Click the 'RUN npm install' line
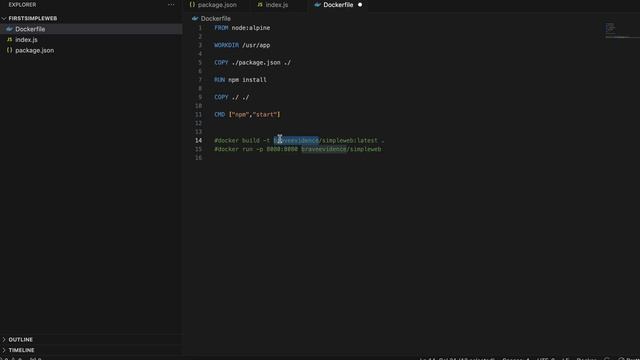The width and height of the screenshot is (640, 360). click(240, 80)
